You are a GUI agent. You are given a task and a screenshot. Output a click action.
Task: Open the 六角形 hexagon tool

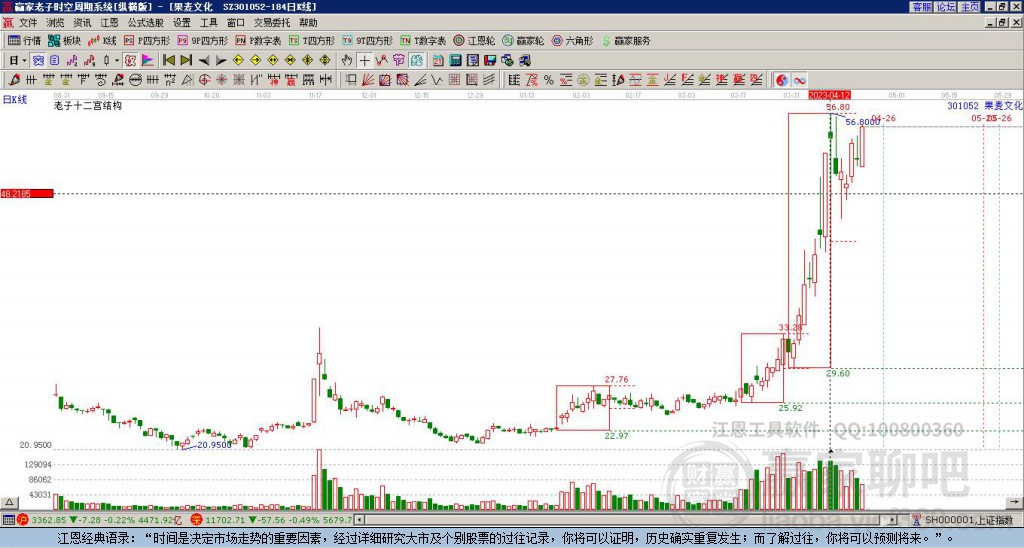(572, 40)
